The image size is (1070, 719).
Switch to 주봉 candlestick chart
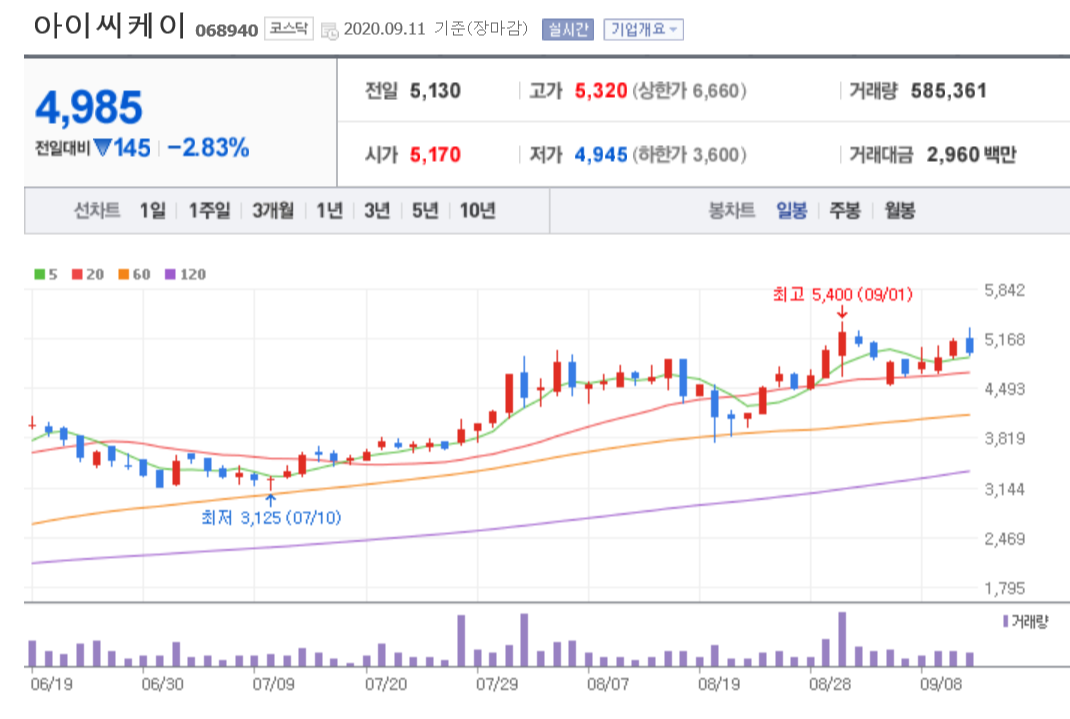click(845, 210)
